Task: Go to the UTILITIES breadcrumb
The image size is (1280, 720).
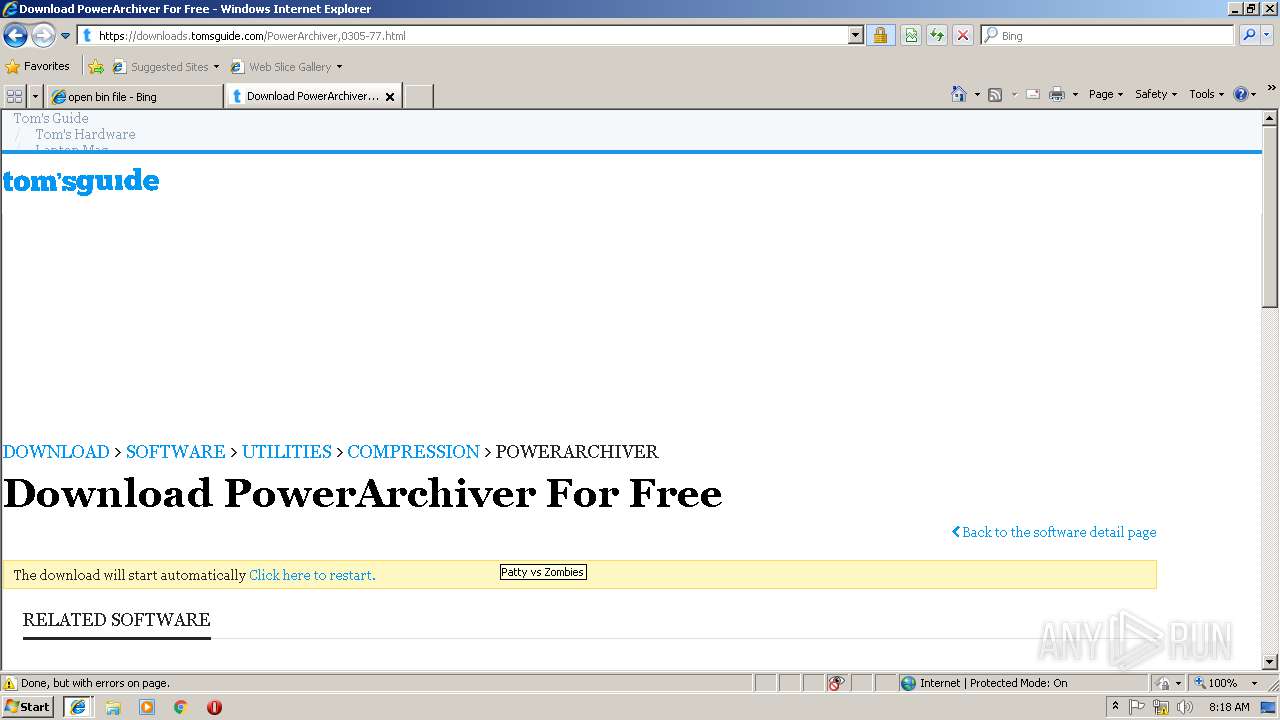Action: coord(287,451)
